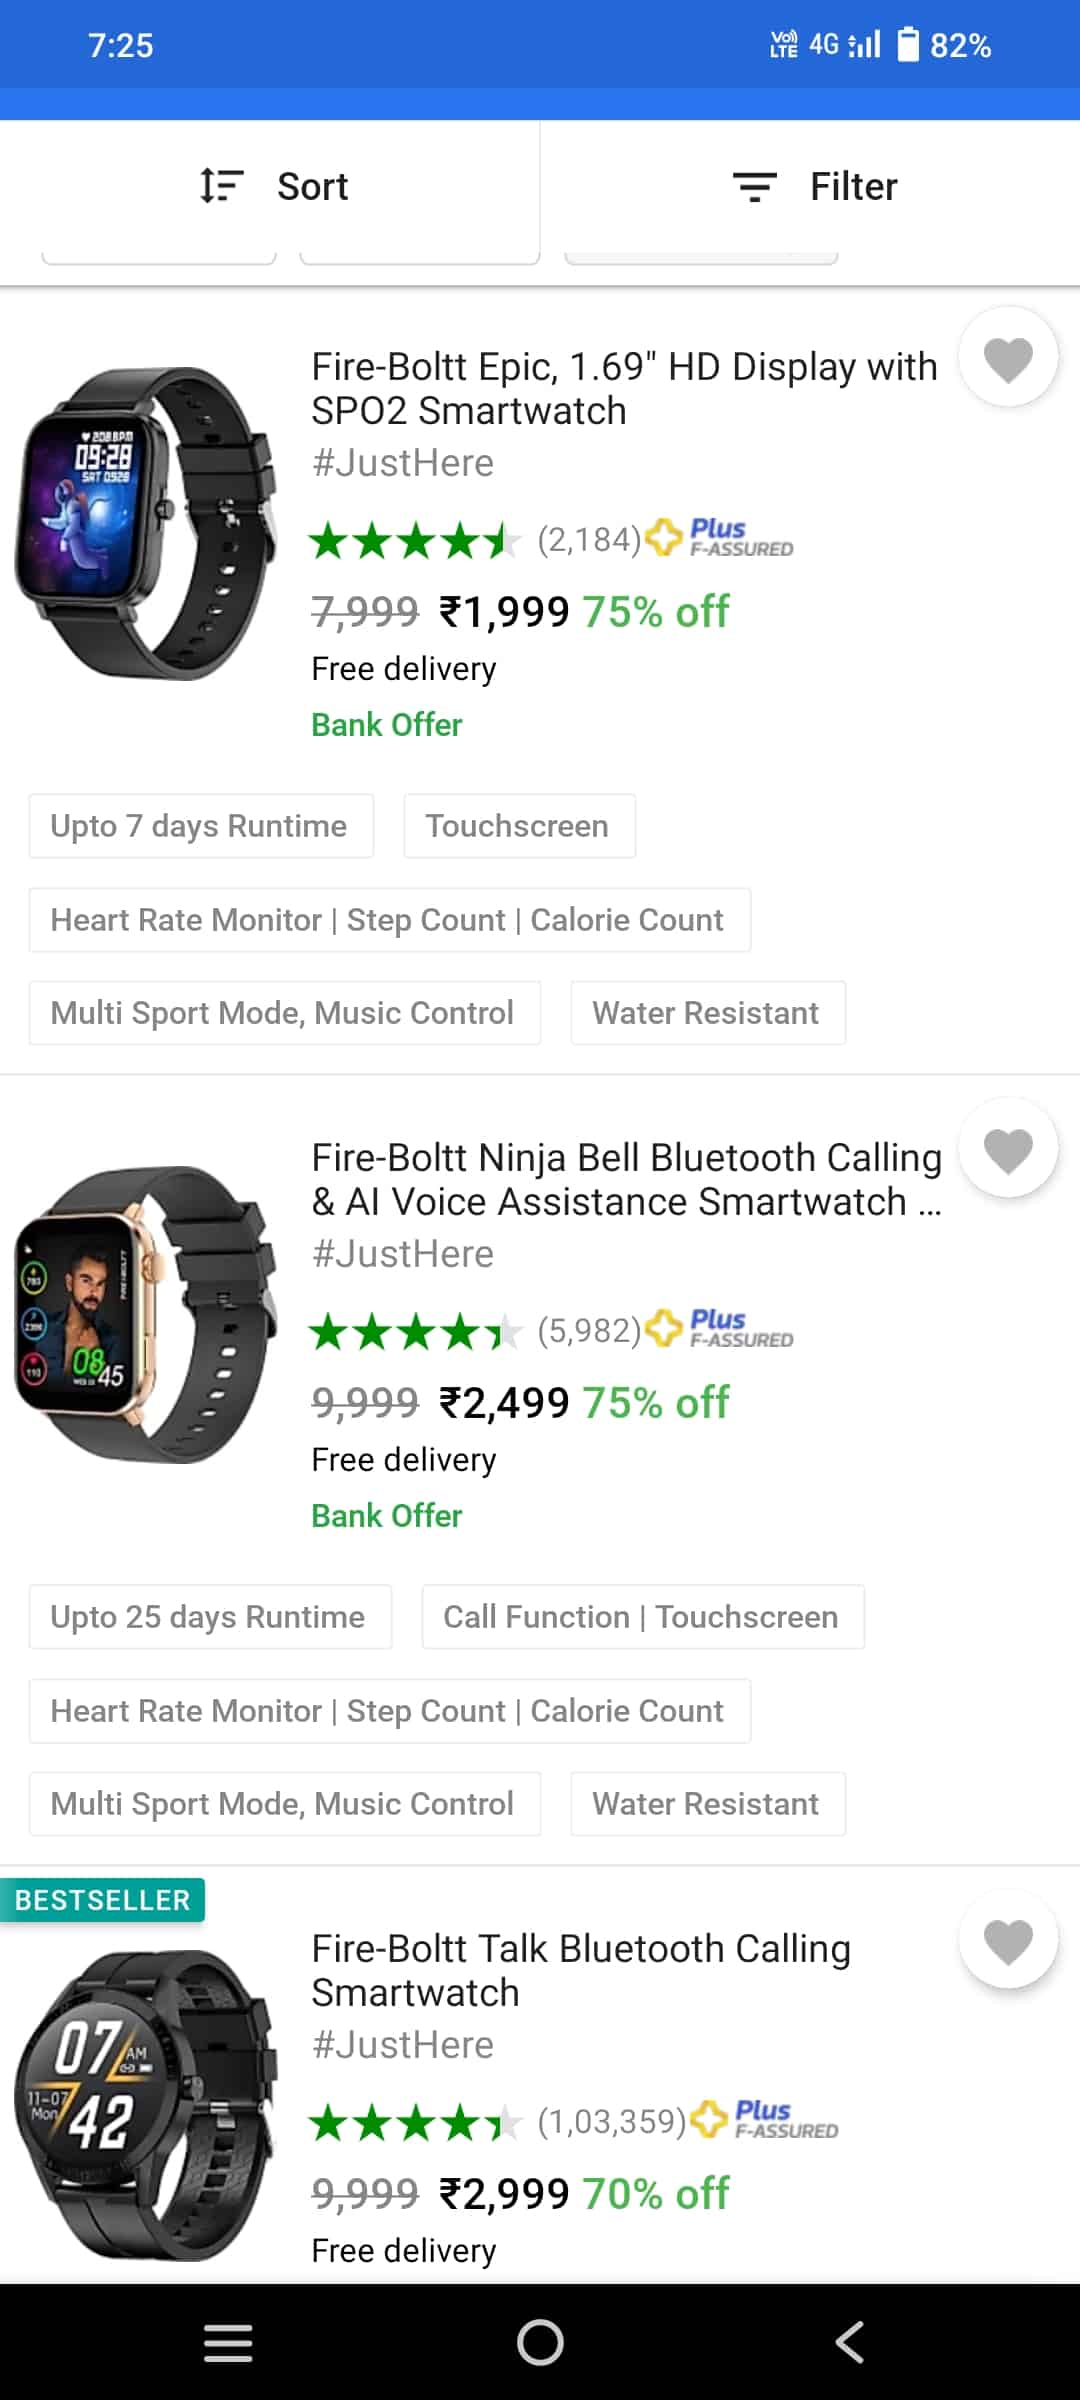Image resolution: width=1080 pixels, height=2400 pixels.
Task: Open Fire-Boltt Talk Bluetooth Calling title
Action: click(x=580, y=1970)
